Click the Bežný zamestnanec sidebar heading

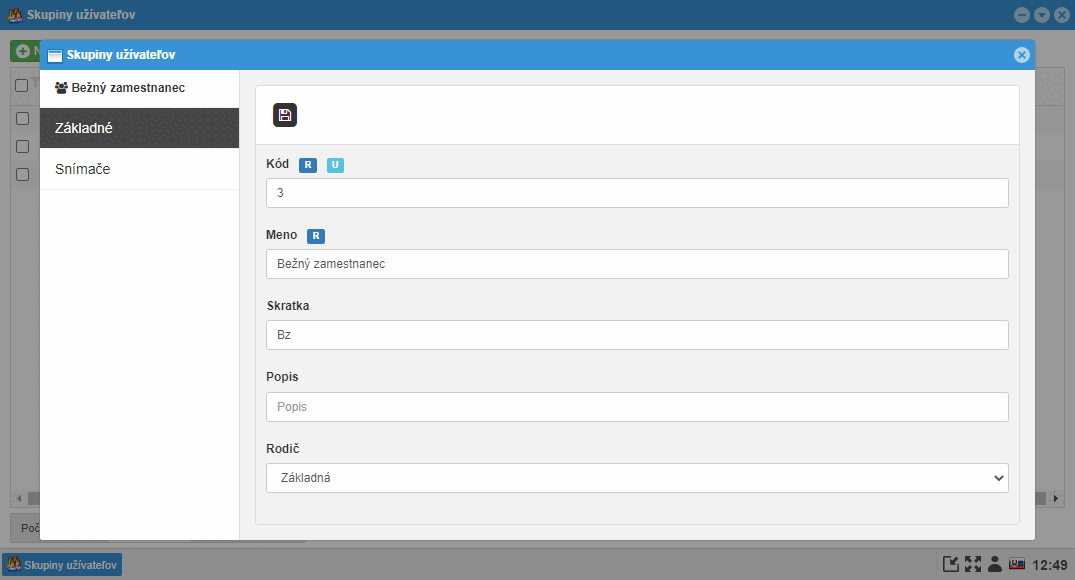click(x=128, y=88)
